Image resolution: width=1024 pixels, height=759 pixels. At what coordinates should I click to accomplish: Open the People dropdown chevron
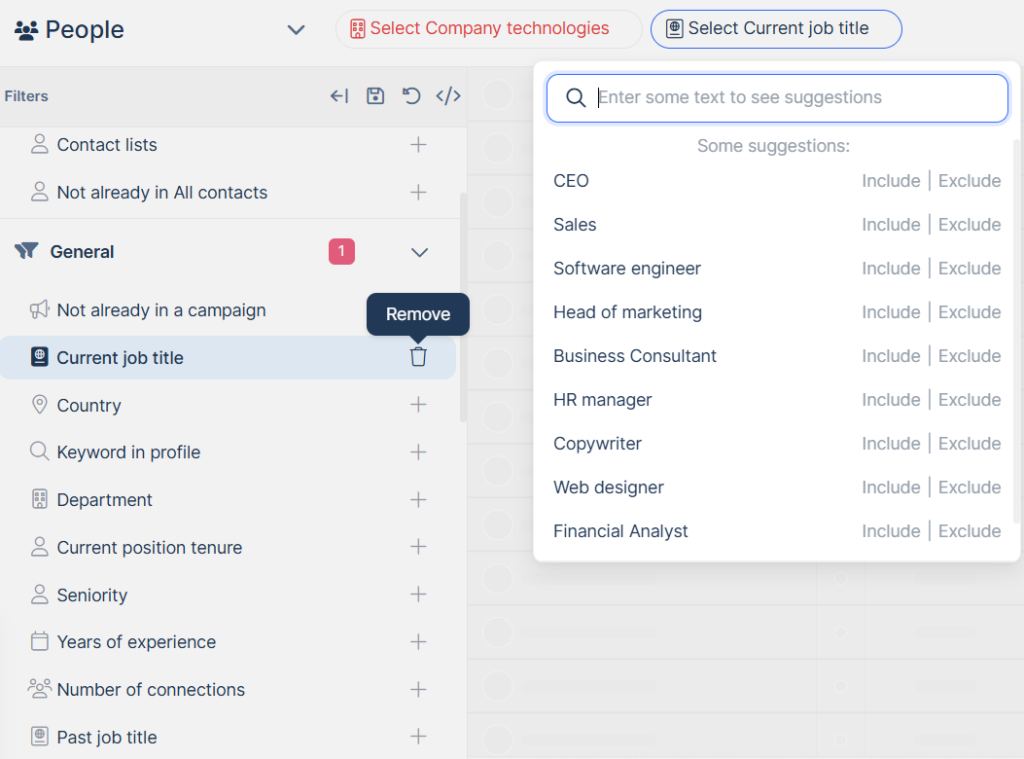296,30
